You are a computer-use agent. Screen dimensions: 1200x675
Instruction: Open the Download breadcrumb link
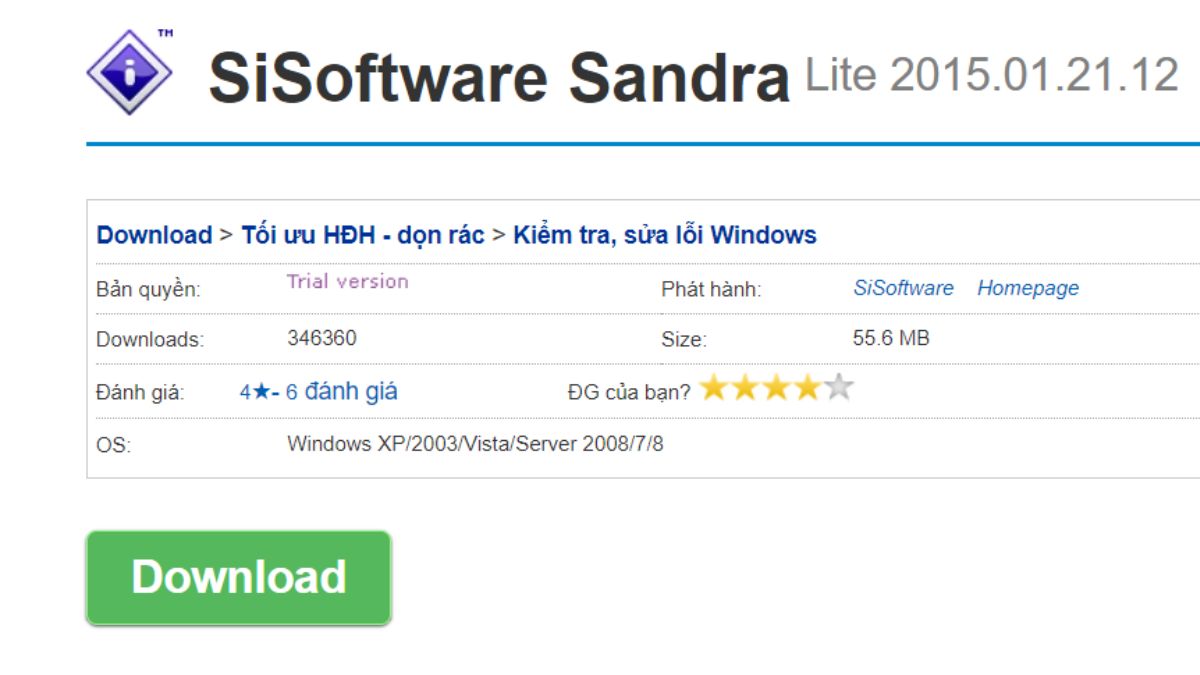click(x=154, y=235)
